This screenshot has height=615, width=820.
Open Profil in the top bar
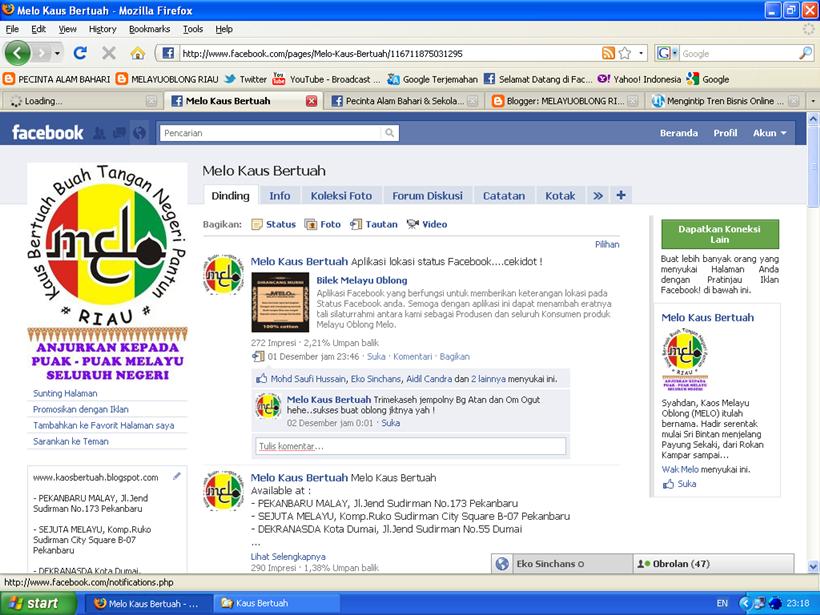click(725, 133)
